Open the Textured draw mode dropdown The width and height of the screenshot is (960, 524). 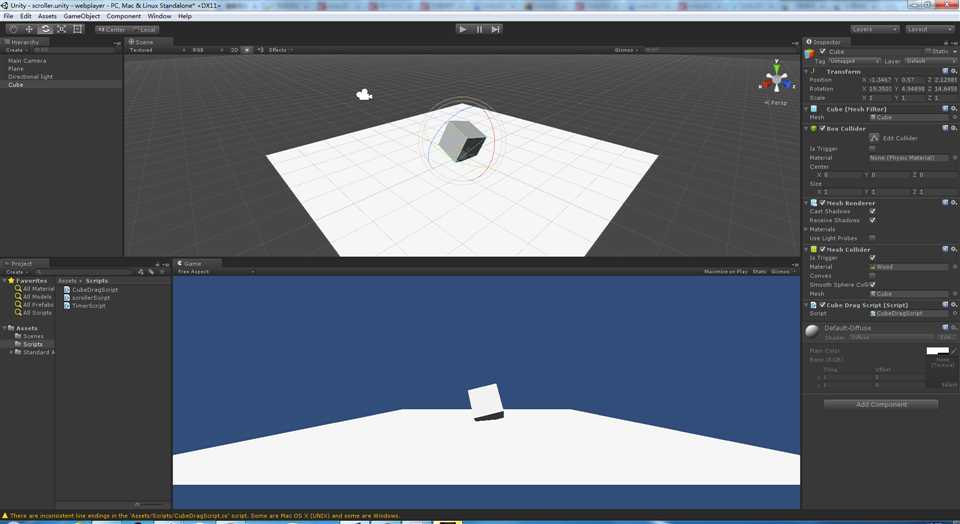point(157,50)
